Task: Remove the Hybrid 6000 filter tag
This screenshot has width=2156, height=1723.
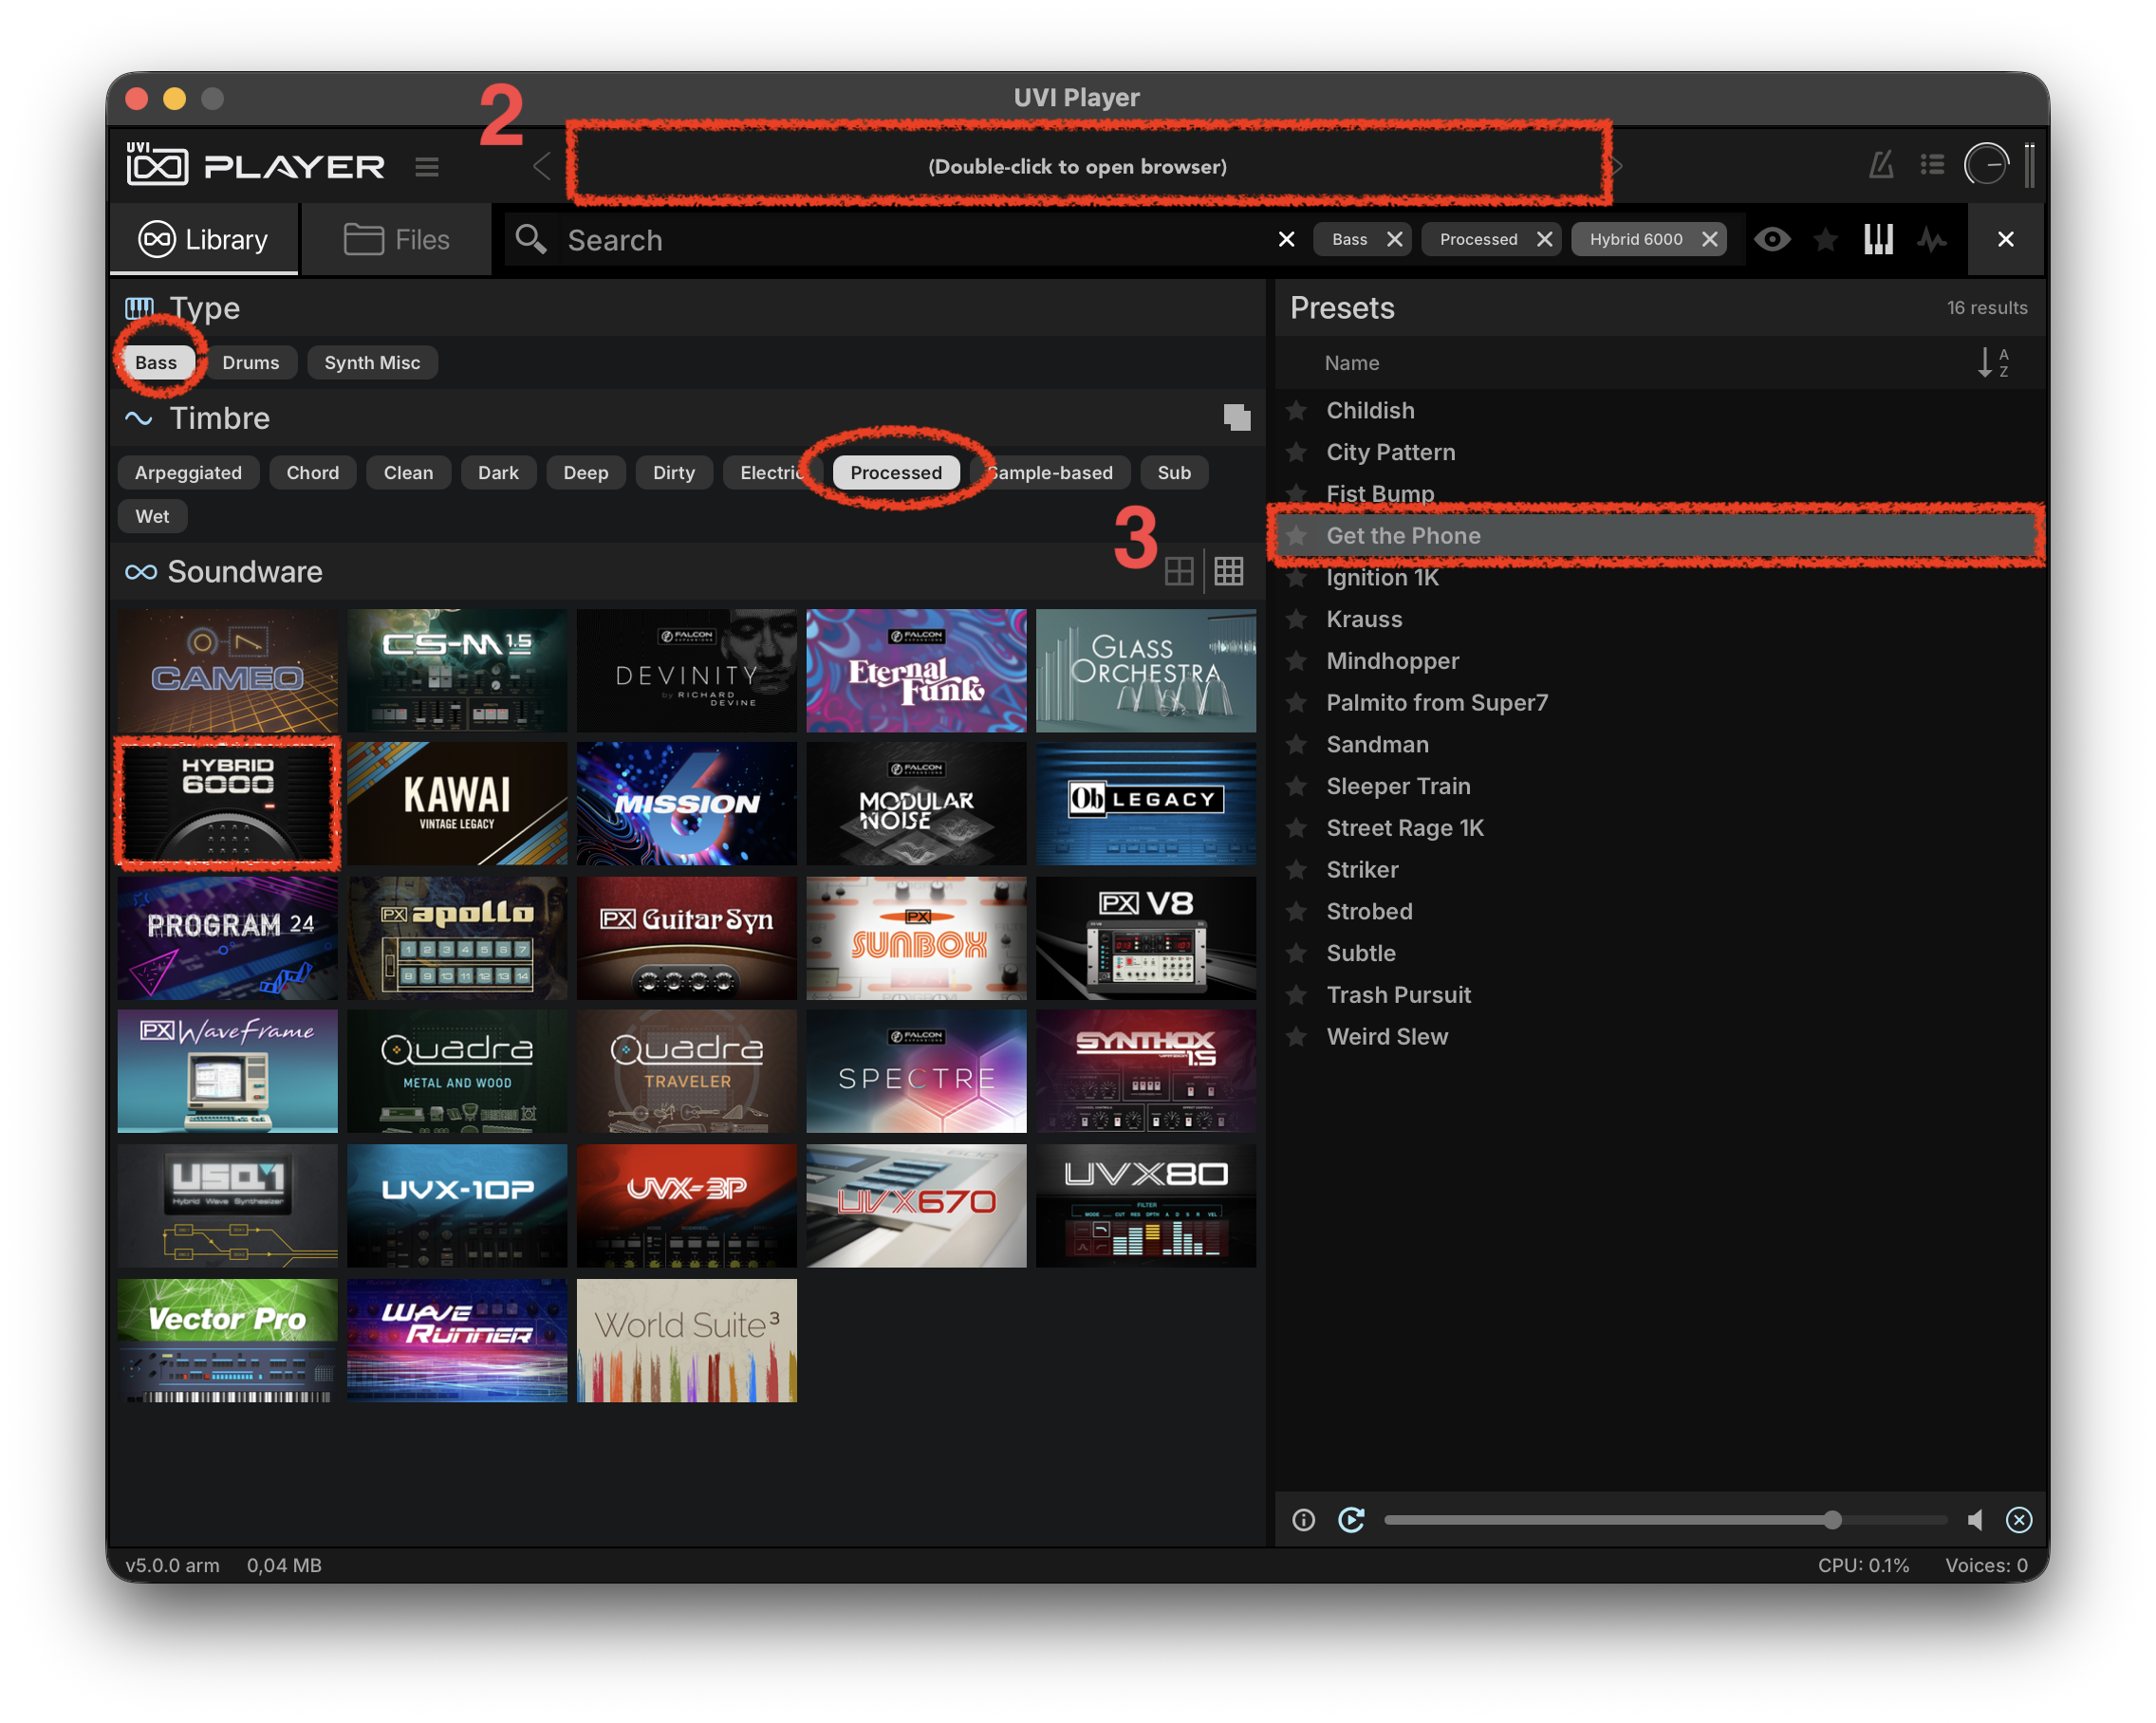Action: 1709,240
